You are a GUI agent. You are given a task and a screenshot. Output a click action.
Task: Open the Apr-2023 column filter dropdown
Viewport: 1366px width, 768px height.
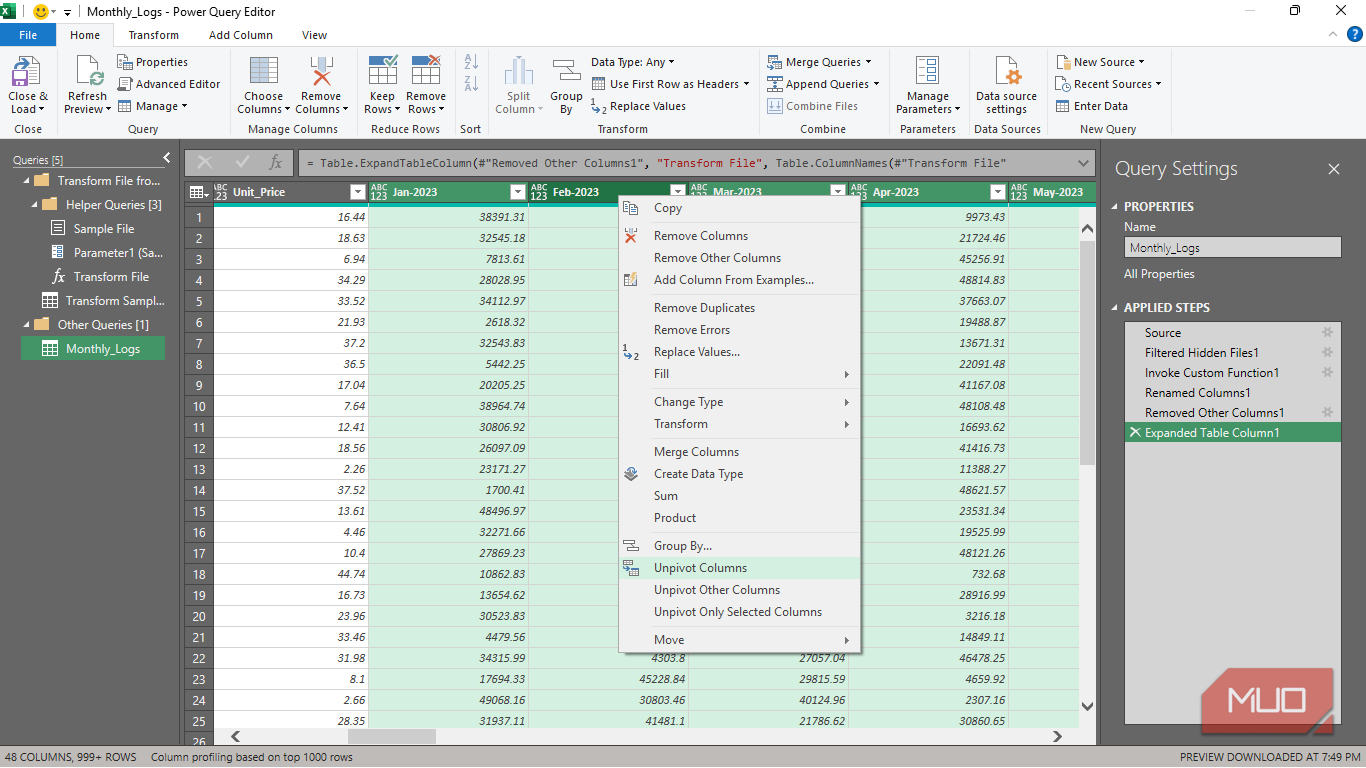[x=998, y=192]
